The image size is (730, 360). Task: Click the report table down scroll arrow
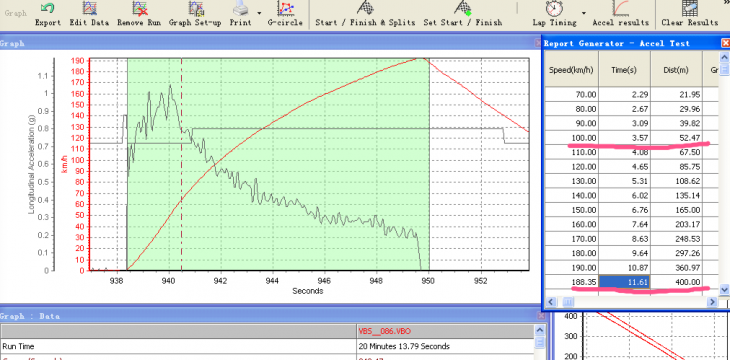[x=724, y=290]
